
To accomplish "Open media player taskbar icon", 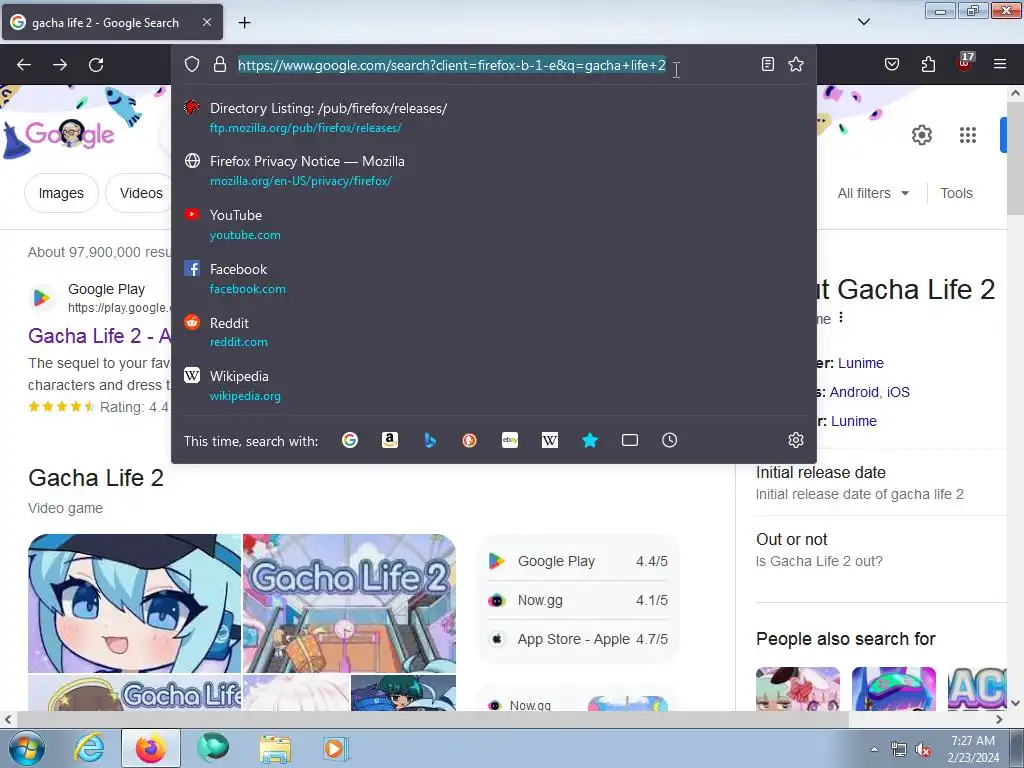I will point(335,748).
